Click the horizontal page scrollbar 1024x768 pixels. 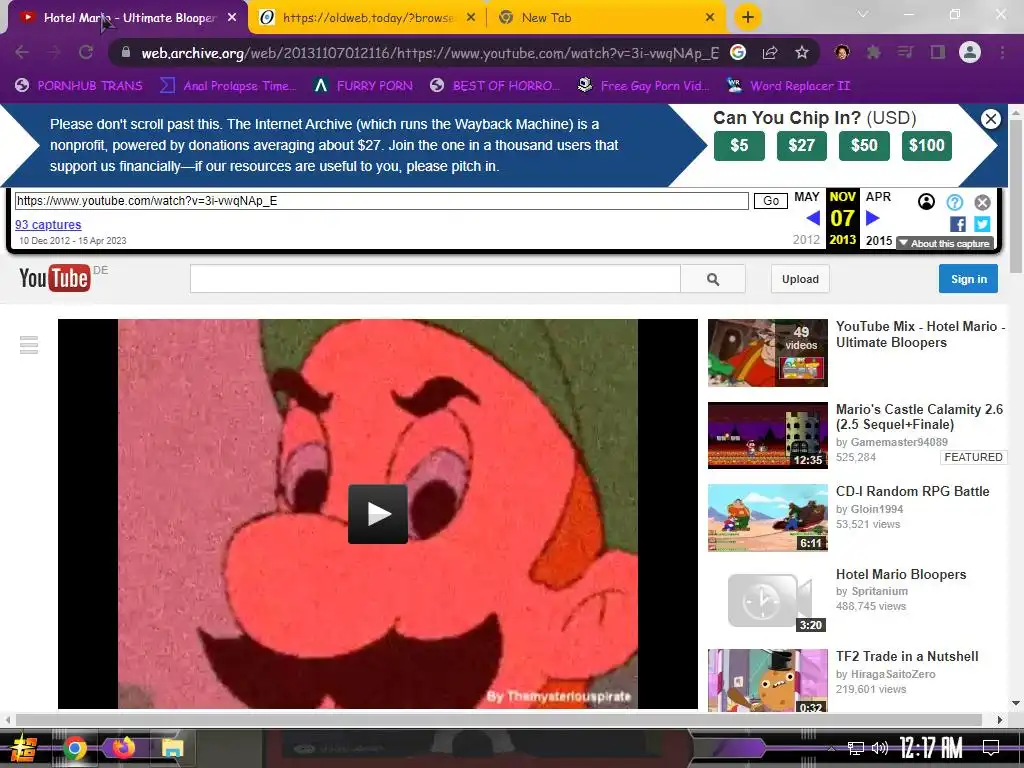coord(499,720)
